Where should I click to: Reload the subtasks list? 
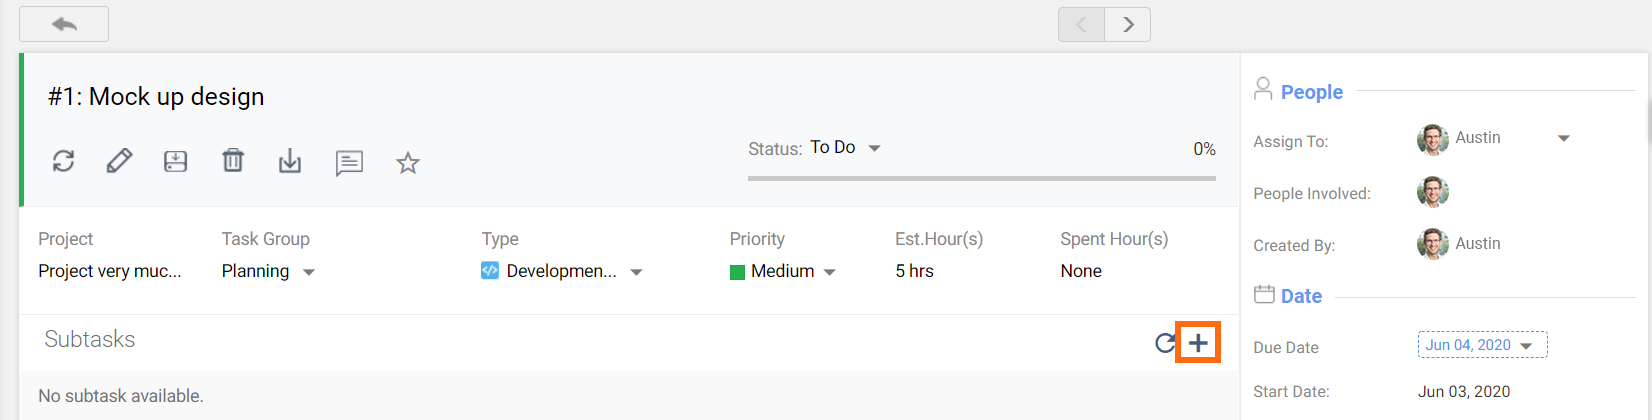(x=1165, y=343)
